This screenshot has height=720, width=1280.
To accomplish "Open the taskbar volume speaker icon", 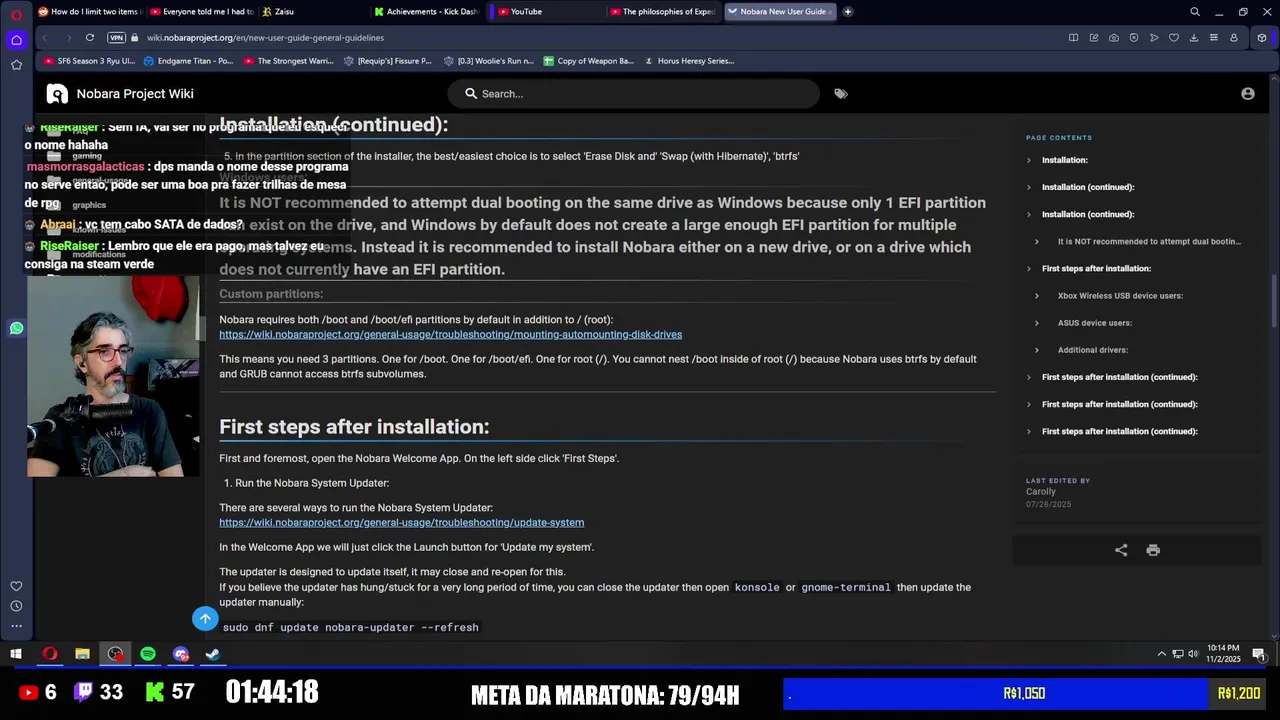I will (1193, 654).
